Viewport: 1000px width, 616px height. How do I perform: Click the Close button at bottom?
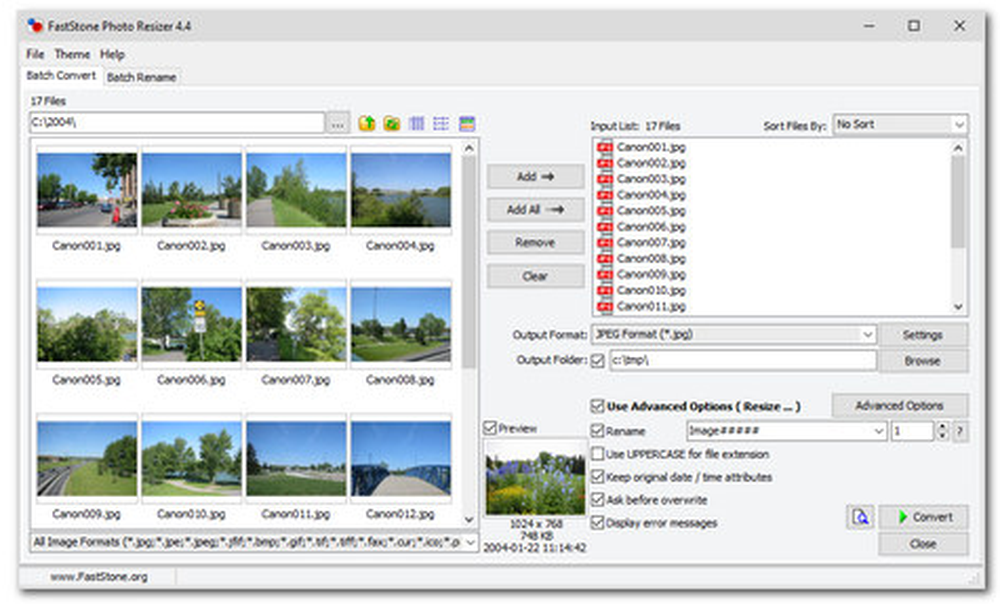pyautogui.click(x=923, y=544)
